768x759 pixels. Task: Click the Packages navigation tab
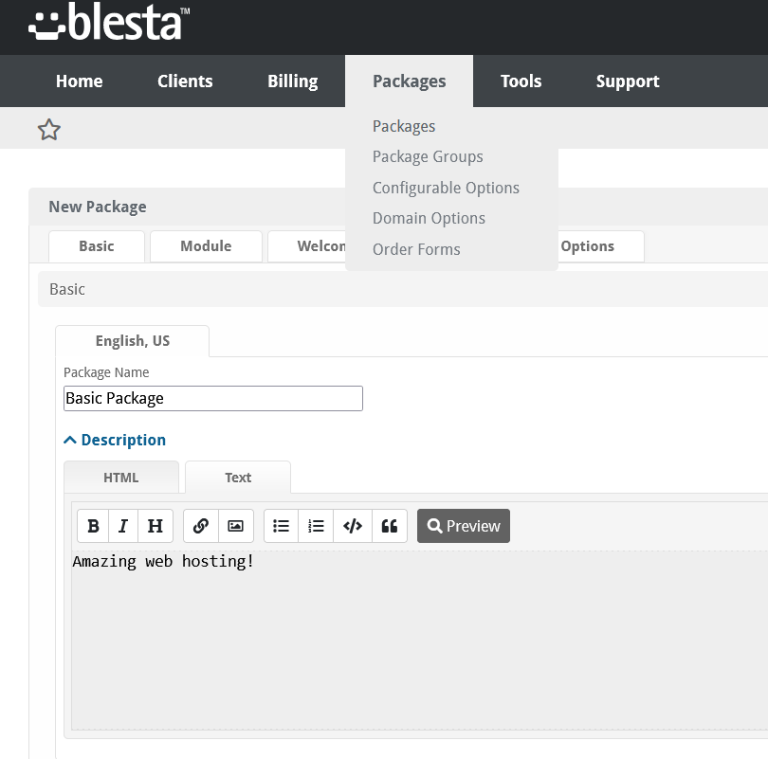pos(409,81)
